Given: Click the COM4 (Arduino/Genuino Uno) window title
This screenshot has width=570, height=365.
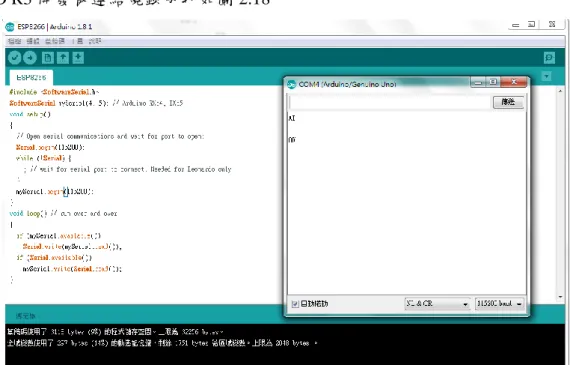Looking at the screenshot, I should coord(347,84).
